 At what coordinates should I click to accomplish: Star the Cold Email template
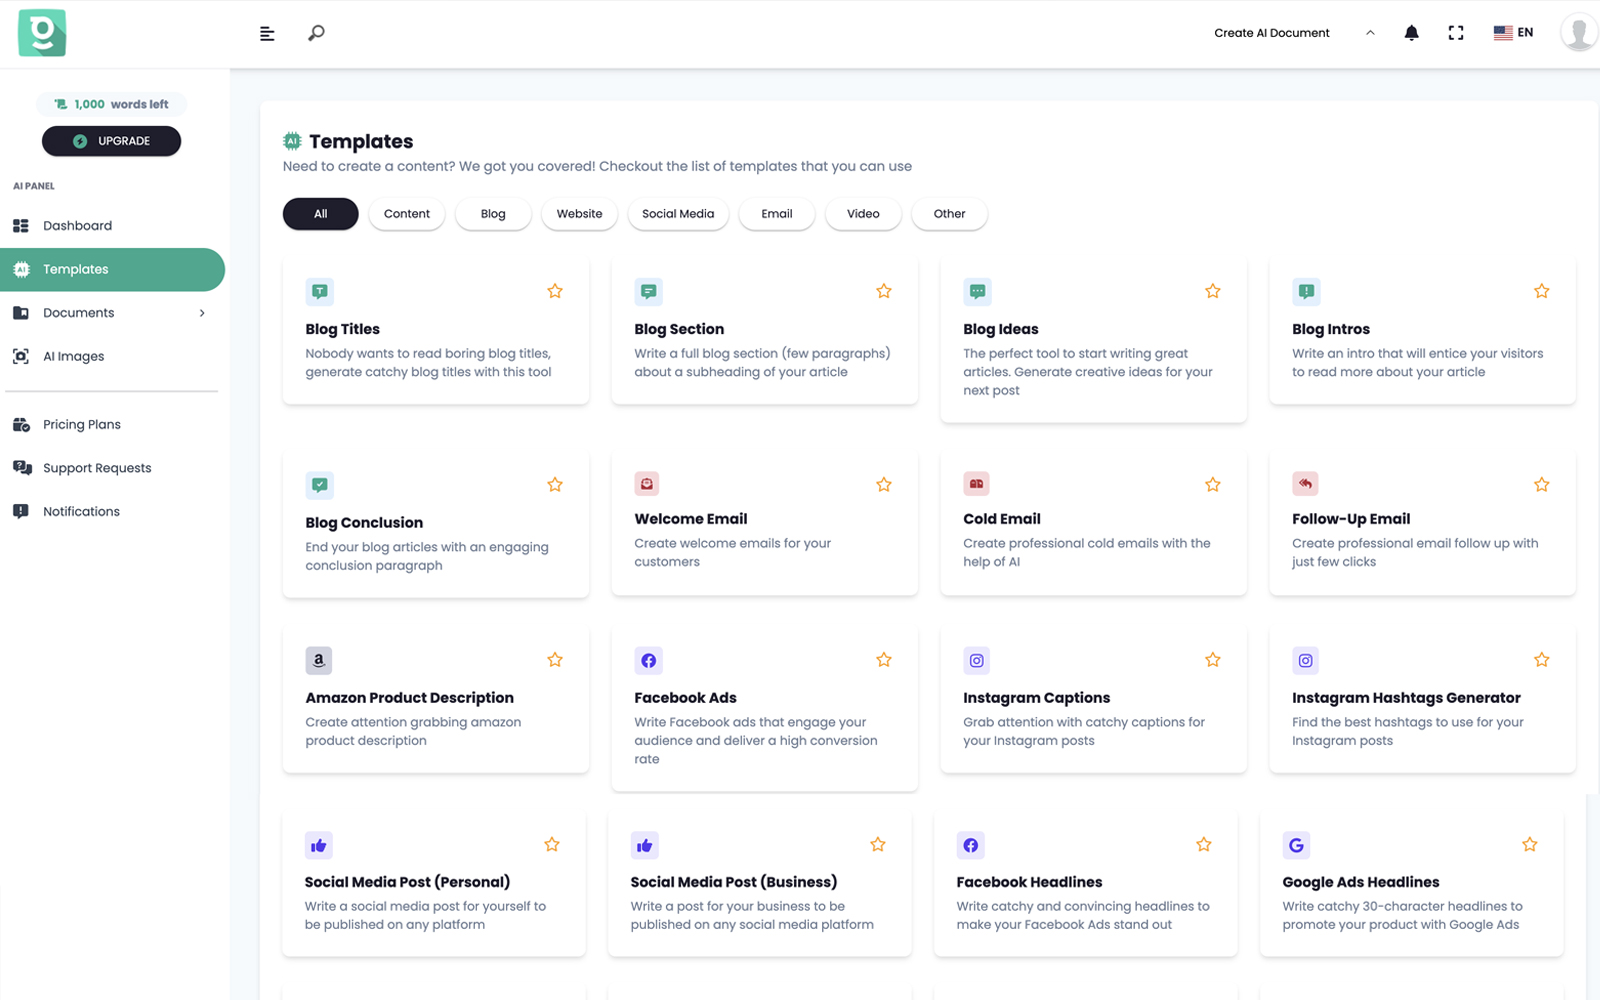coord(1212,484)
